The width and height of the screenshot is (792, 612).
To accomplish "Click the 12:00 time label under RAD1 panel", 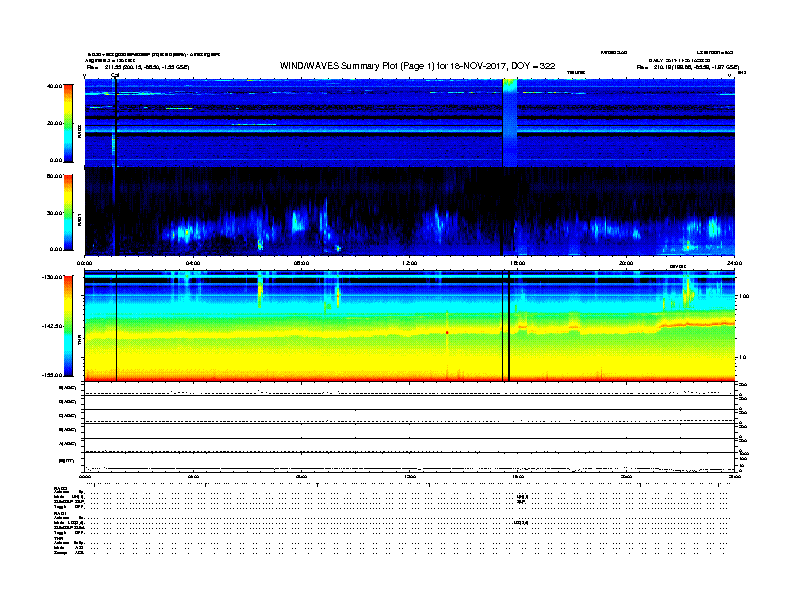I will [410, 263].
